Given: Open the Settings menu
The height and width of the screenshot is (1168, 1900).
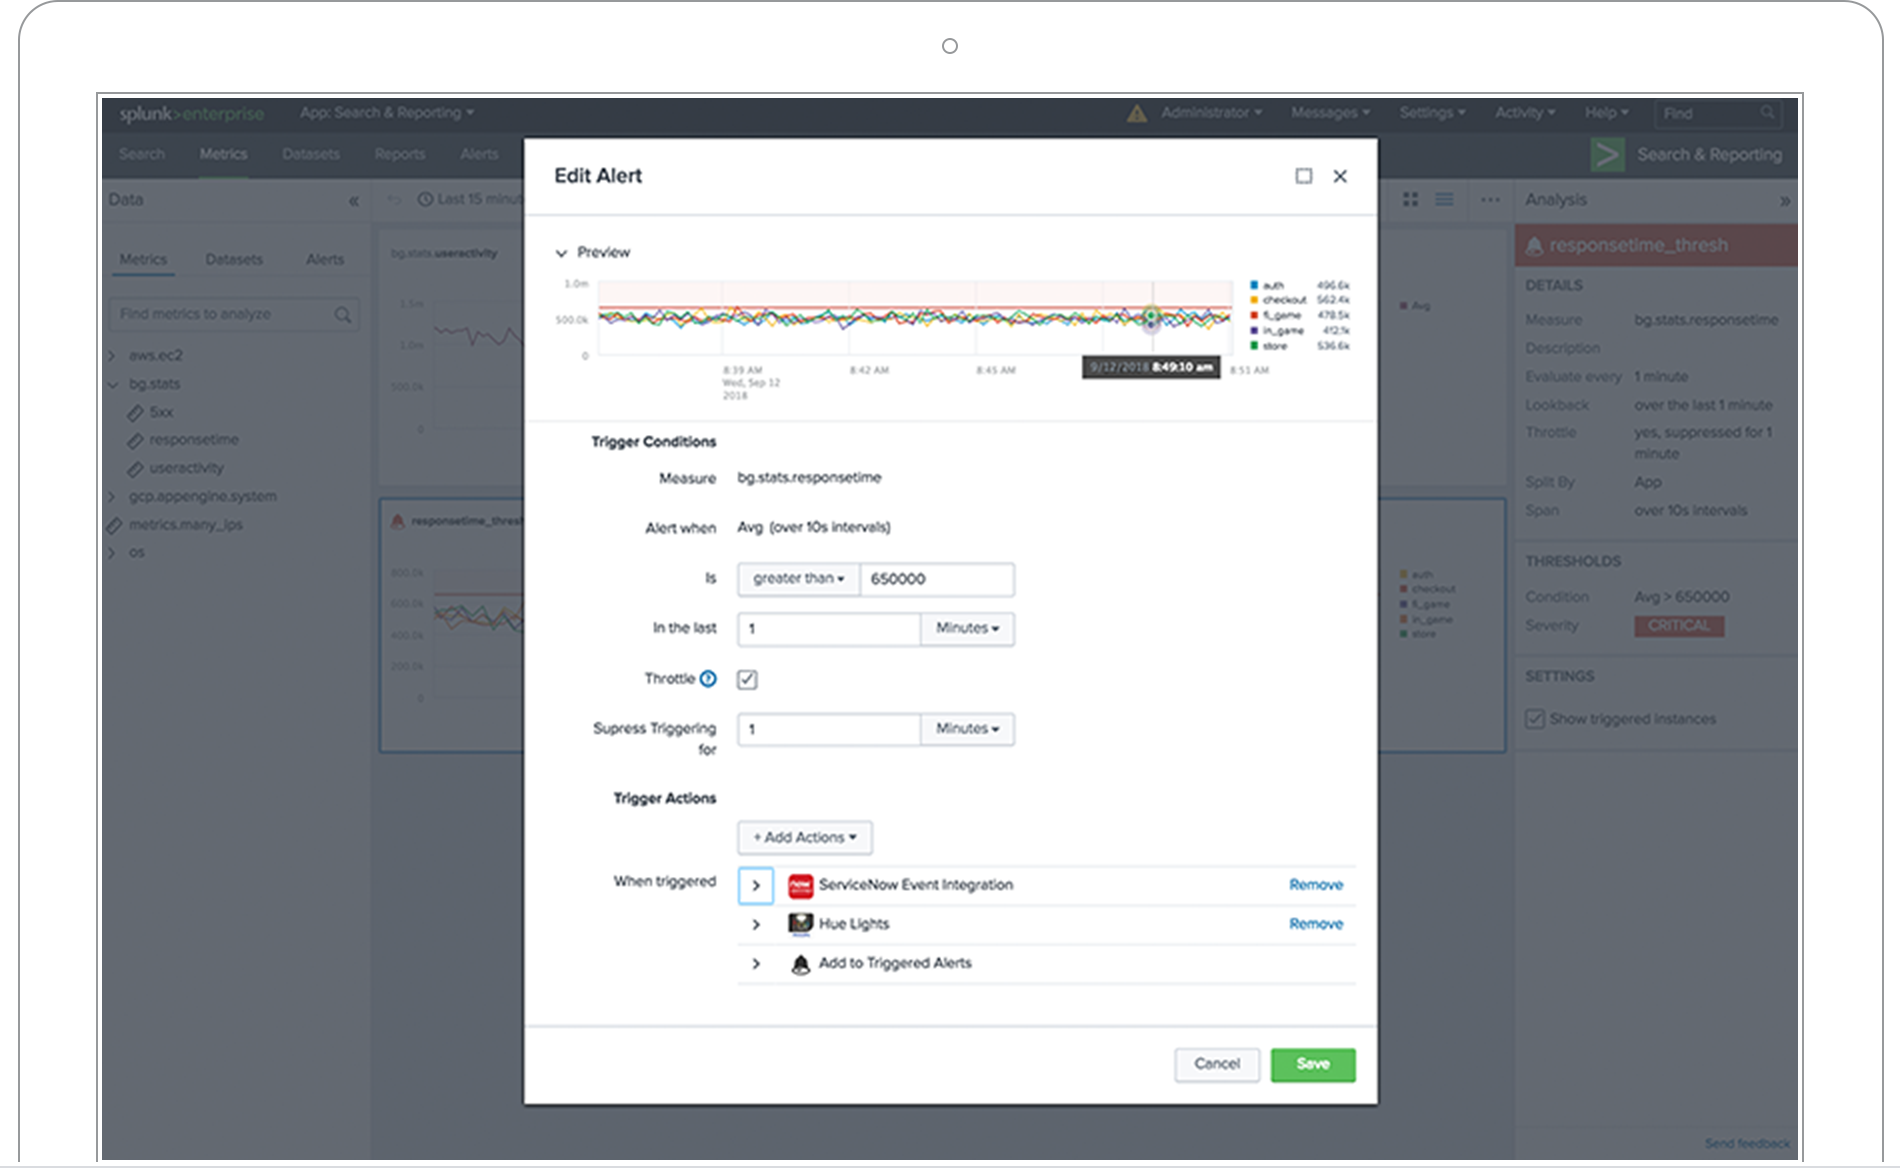Looking at the screenshot, I should [x=1431, y=113].
